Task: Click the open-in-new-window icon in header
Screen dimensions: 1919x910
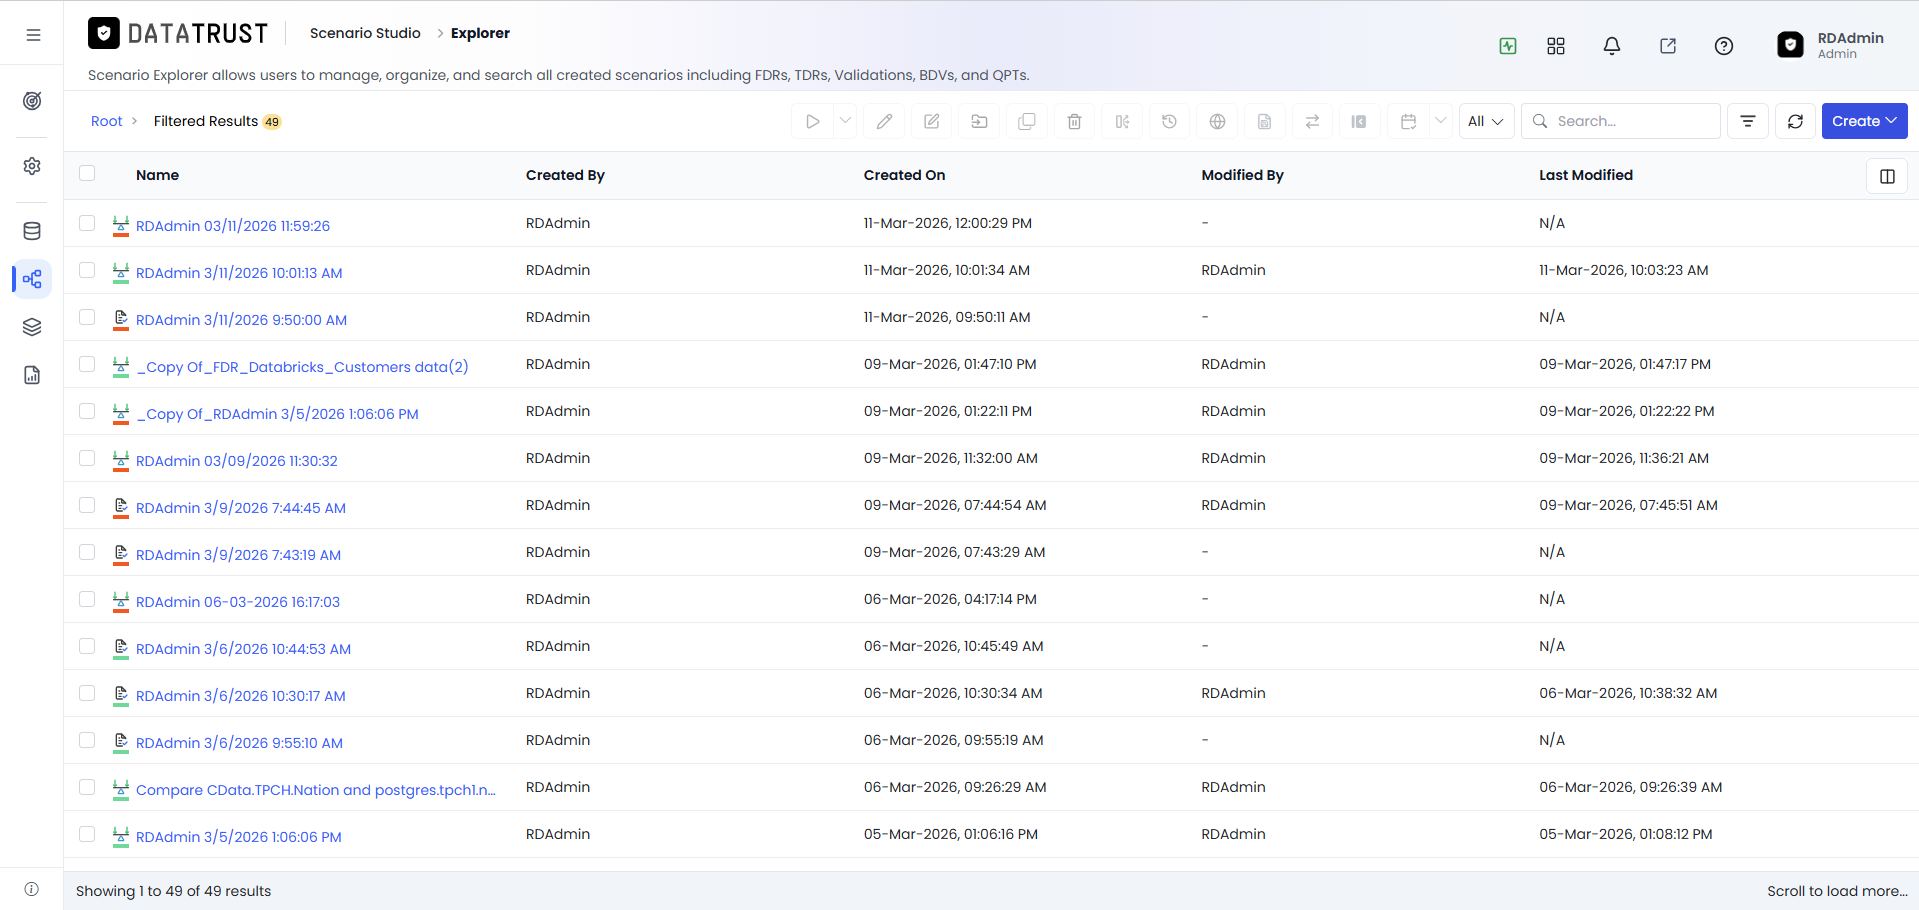Action: [1668, 46]
